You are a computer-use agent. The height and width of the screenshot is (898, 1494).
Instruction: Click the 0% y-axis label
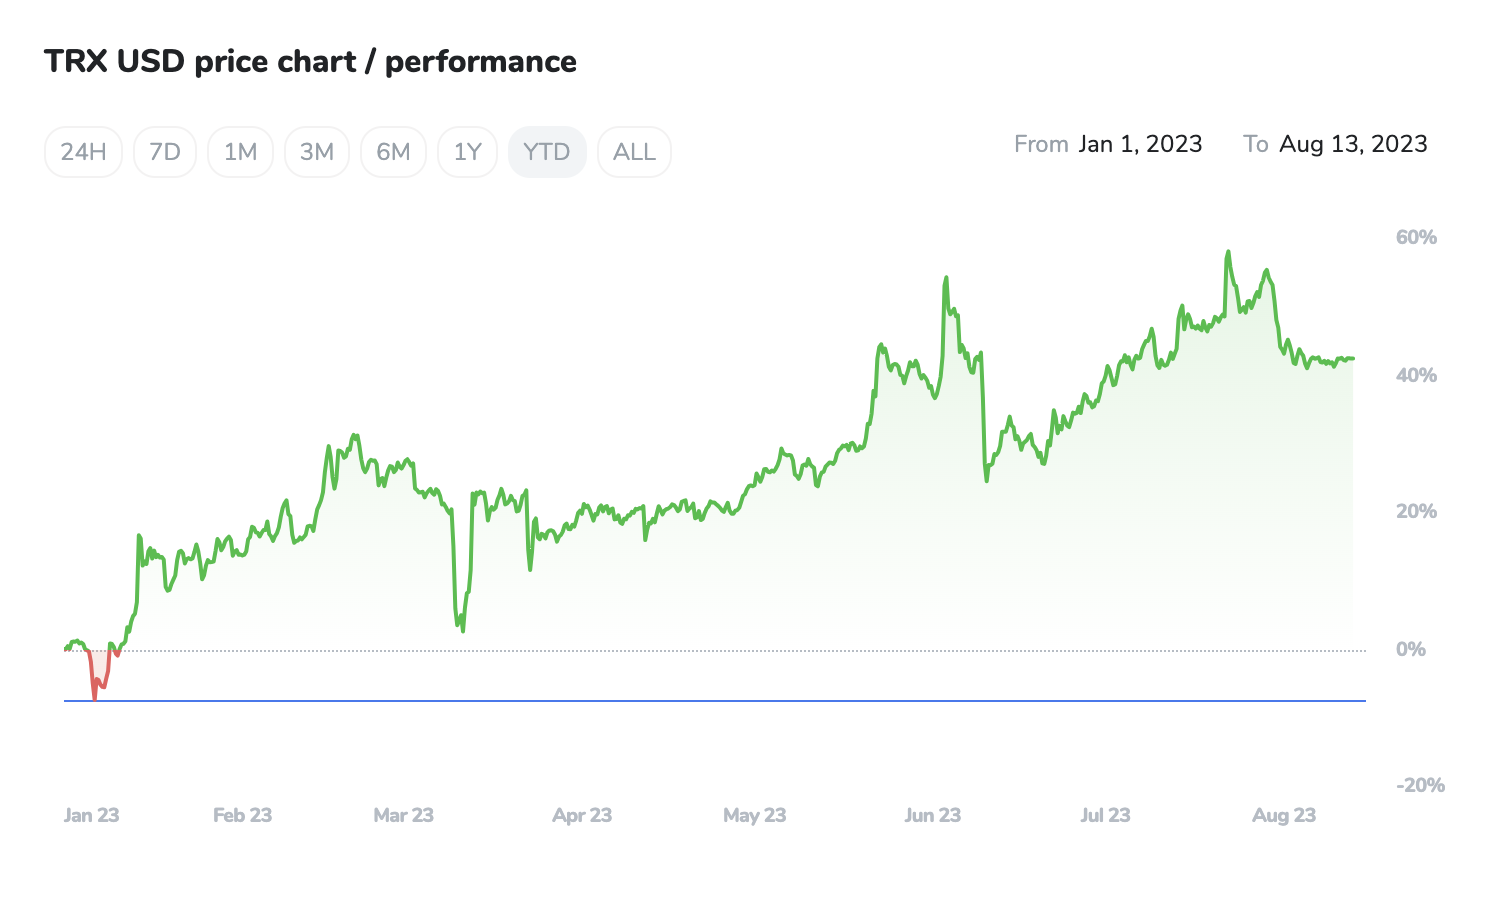[1410, 649]
